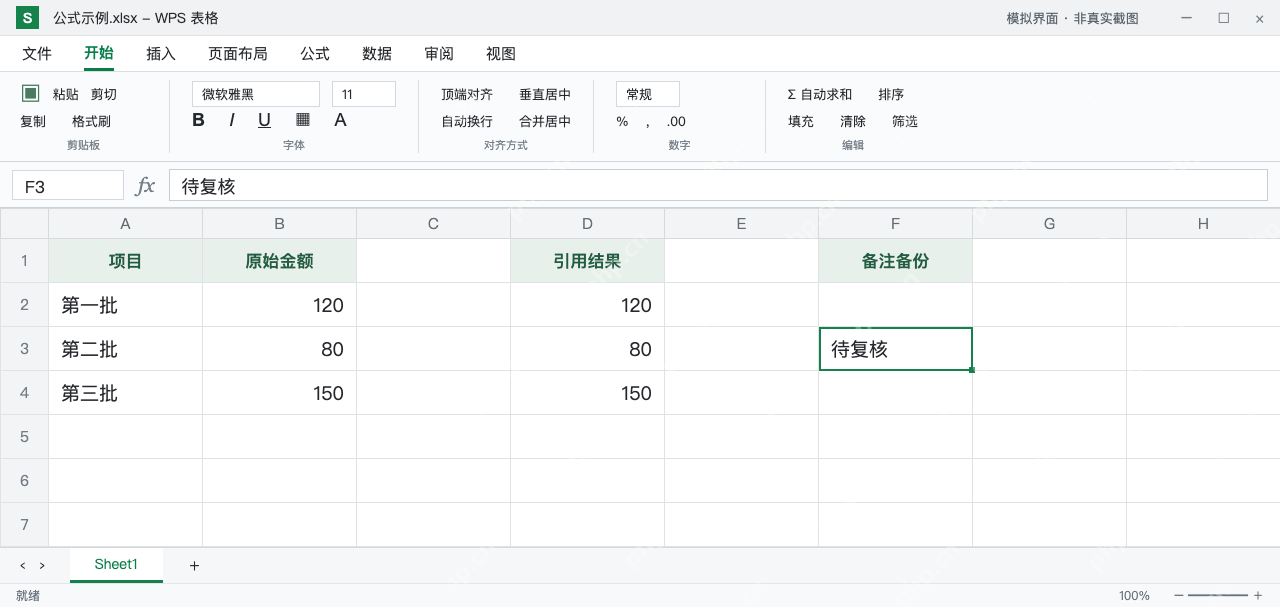Go to next sheet arrow
The height and width of the screenshot is (608, 1280).
(42, 566)
